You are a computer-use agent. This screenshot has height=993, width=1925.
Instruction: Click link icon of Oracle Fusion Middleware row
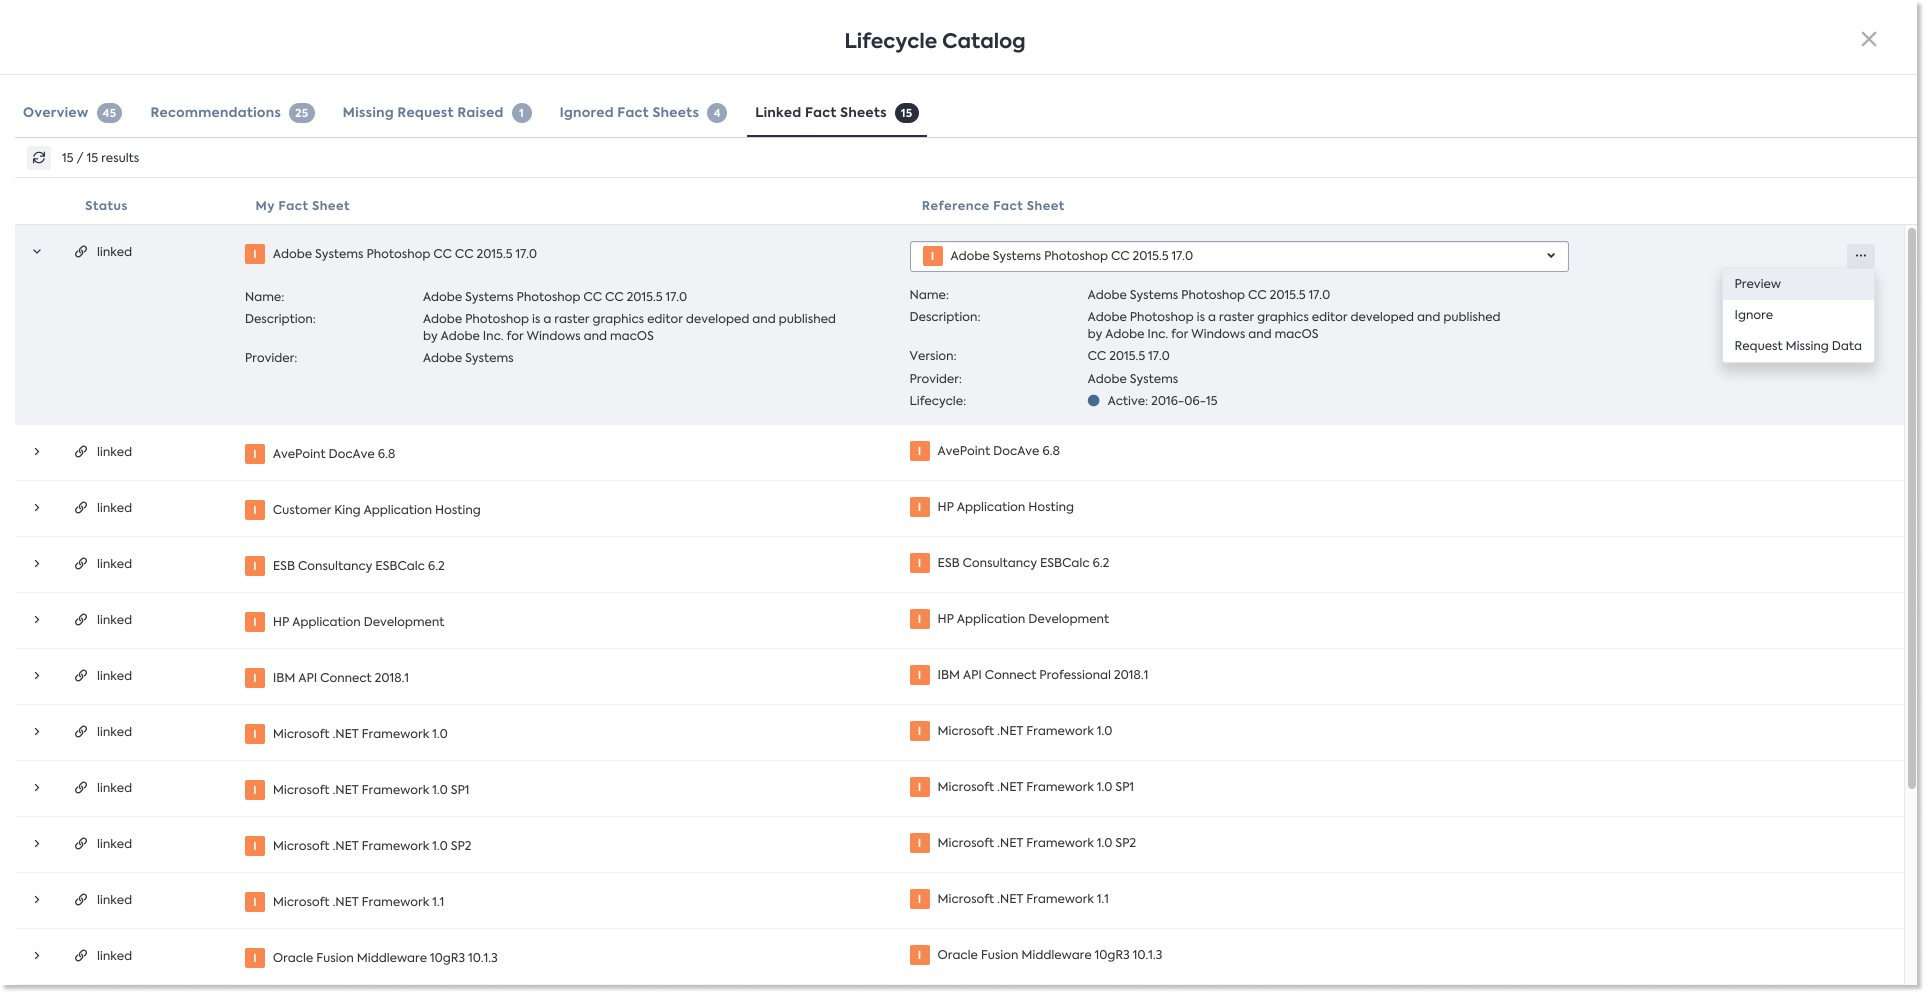(x=81, y=956)
